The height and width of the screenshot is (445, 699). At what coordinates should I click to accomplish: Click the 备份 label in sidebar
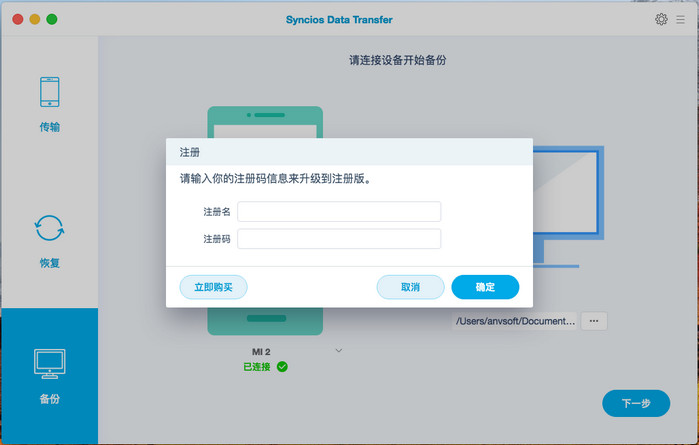click(x=49, y=399)
